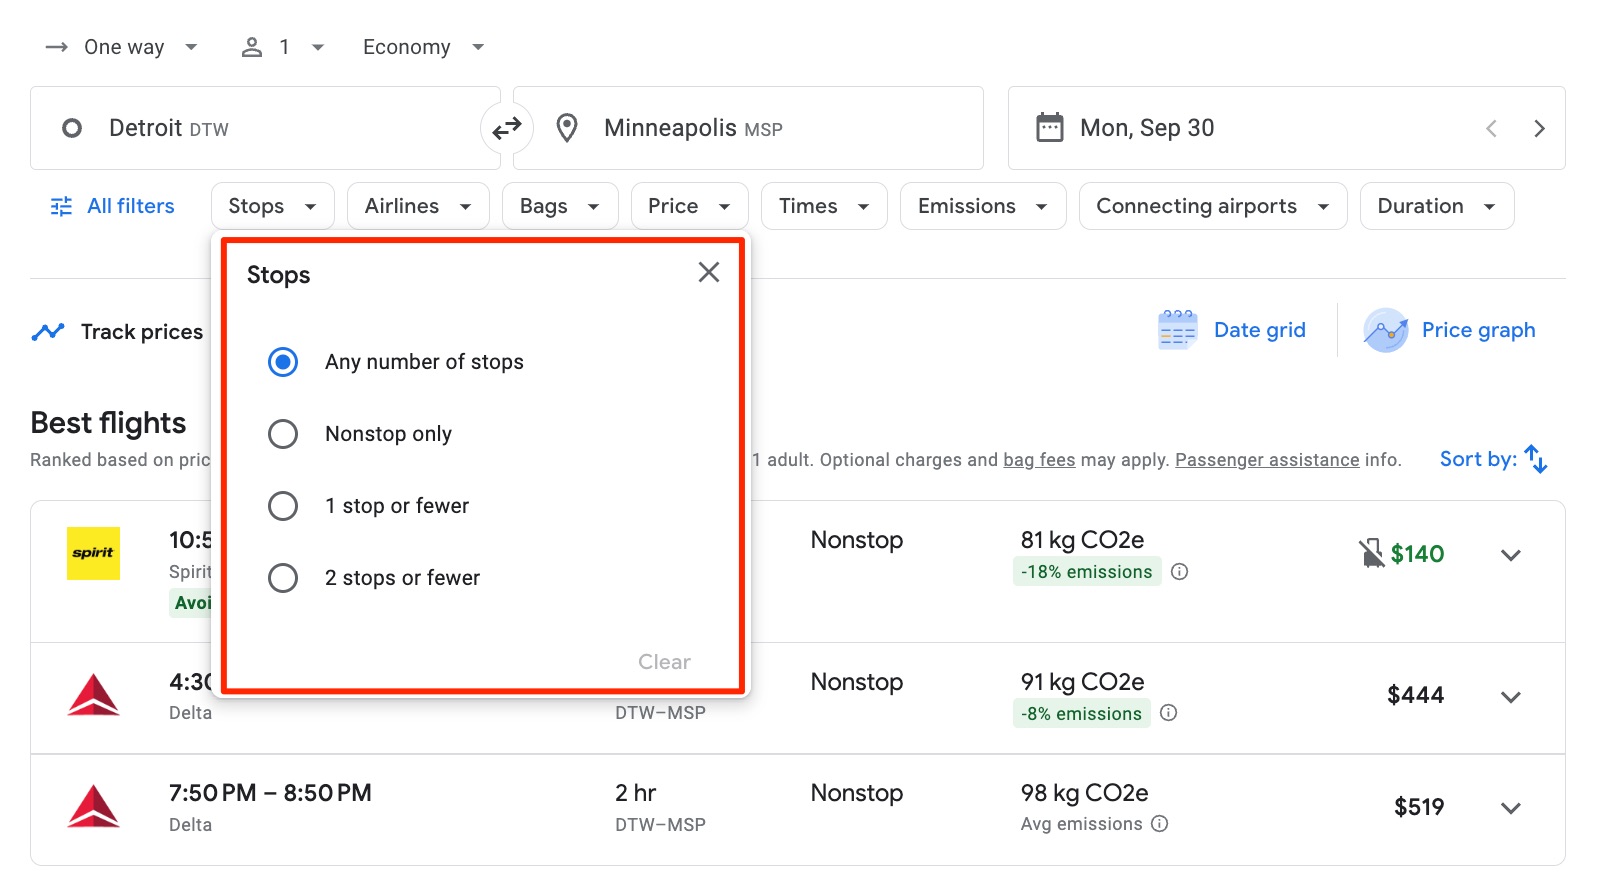Click the one-way arrow icon
This screenshot has width=1616, height=890.
57,47
